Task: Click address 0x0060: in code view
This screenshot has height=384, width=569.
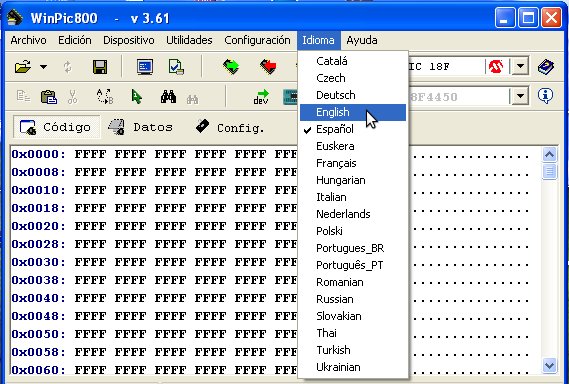Action: (x=38, y=370)
